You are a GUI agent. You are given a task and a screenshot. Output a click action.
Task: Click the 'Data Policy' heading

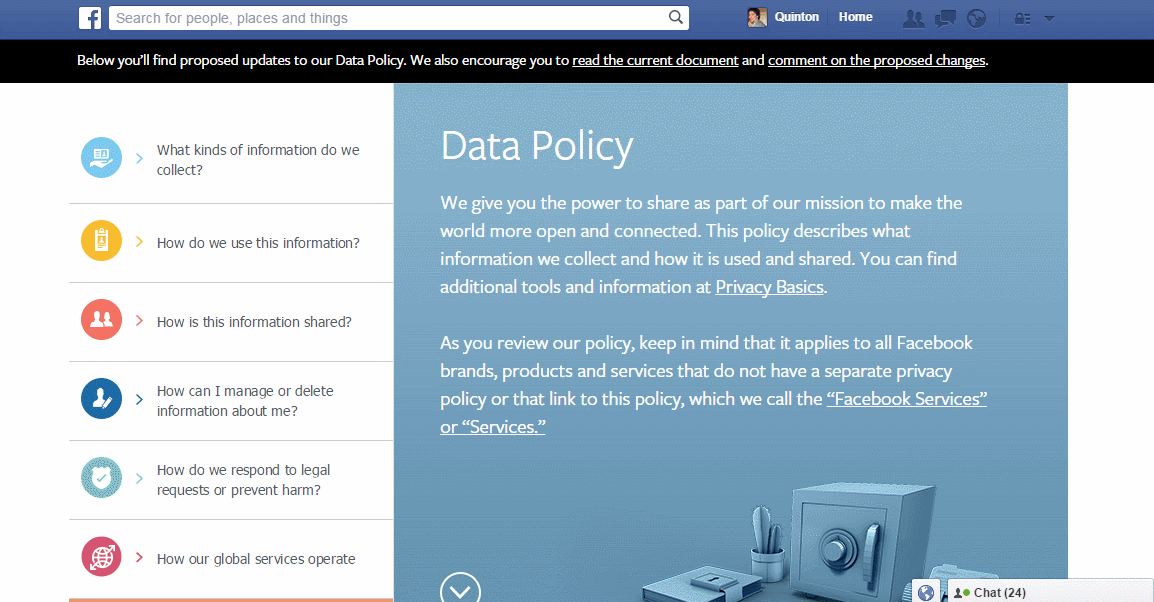pos(537,146)
